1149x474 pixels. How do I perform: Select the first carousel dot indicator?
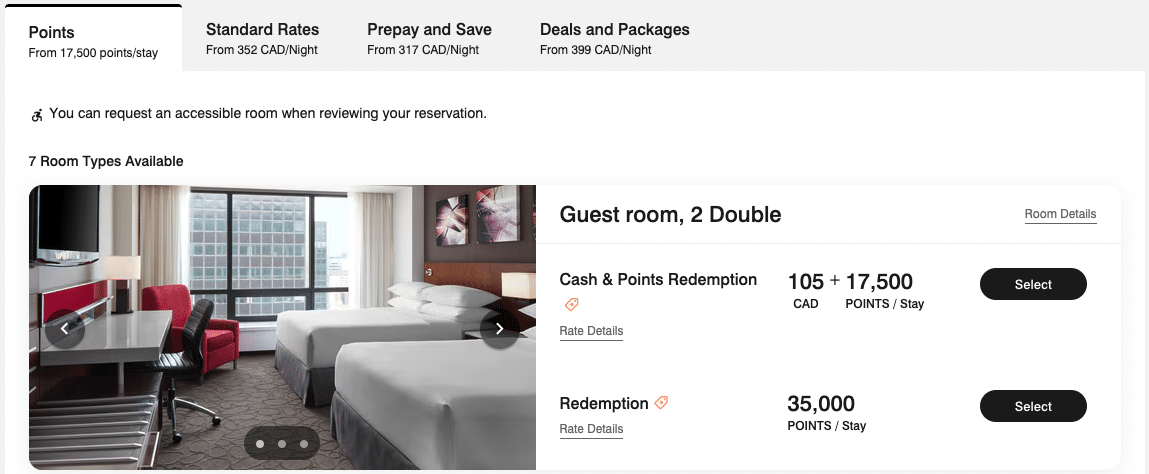pyautogui.click(x=260, y=443)
